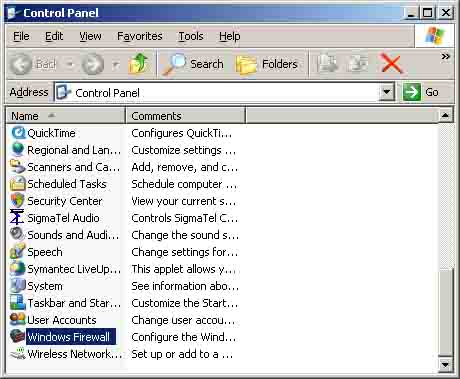
Task: Select the Sounds and Audio speaker icon
Action: tap(17, 235)
